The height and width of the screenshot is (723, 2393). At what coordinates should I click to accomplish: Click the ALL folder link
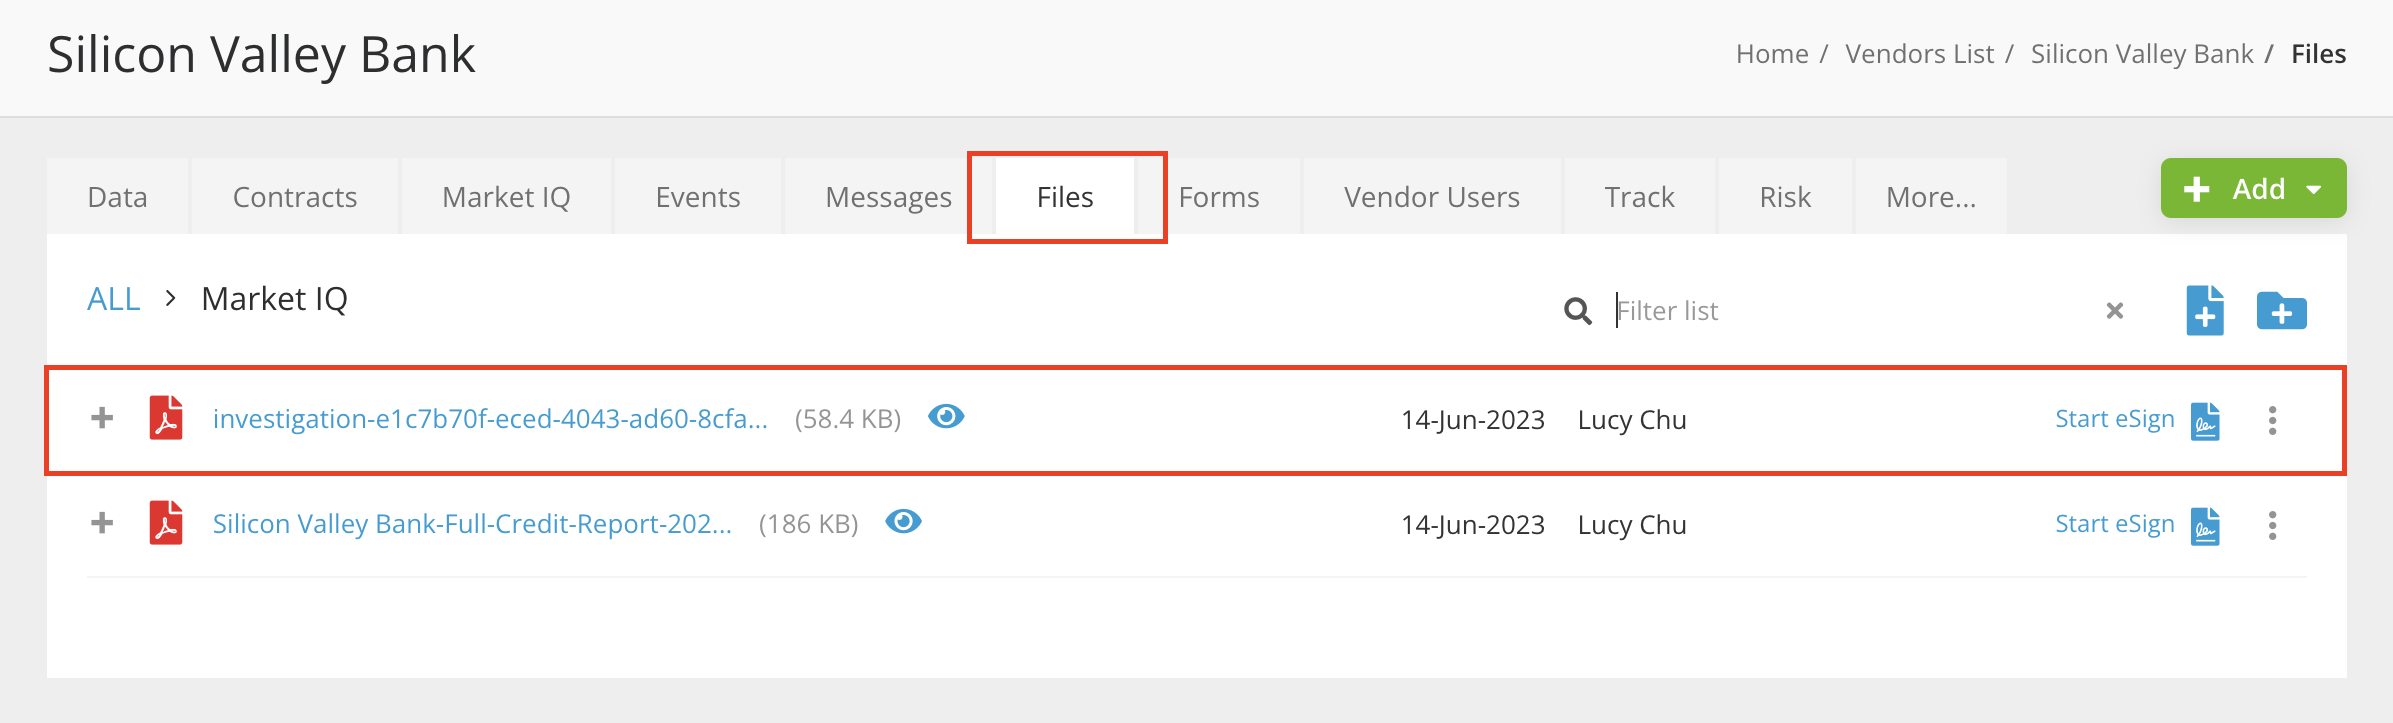[x=114, y=299]
